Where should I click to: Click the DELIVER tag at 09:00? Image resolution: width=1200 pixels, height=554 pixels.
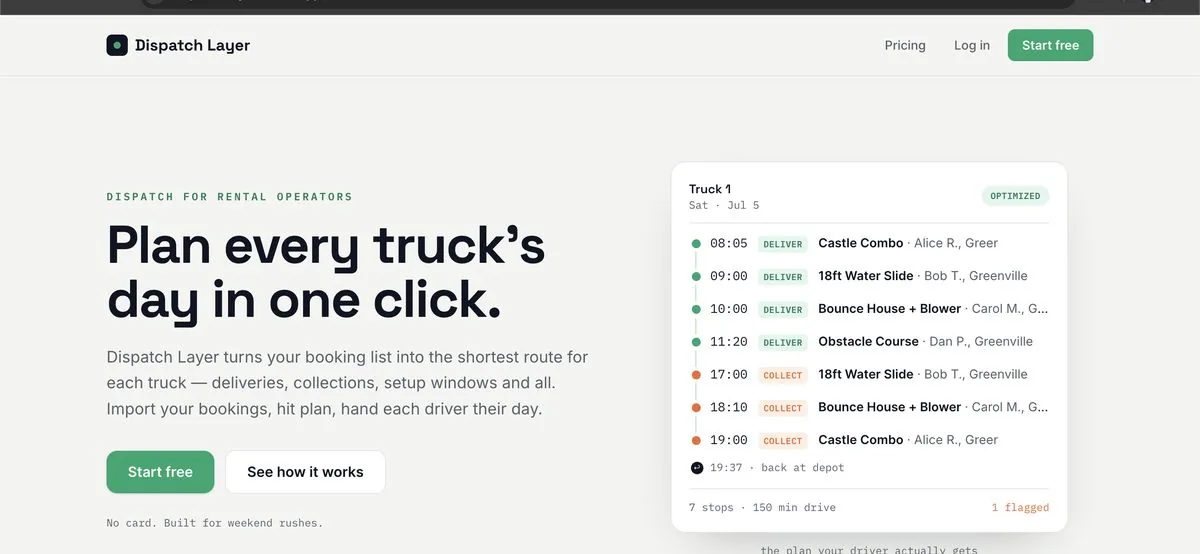783,277
